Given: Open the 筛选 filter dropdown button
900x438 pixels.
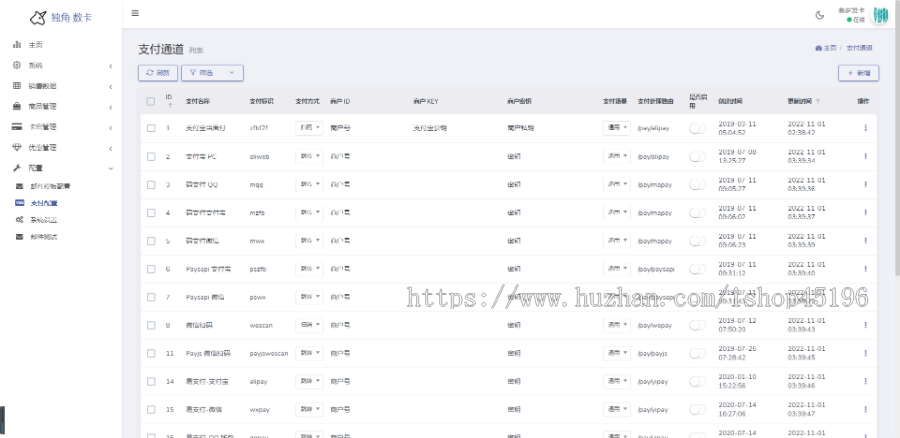Looking at the screenshot, I should click(212, 73).
